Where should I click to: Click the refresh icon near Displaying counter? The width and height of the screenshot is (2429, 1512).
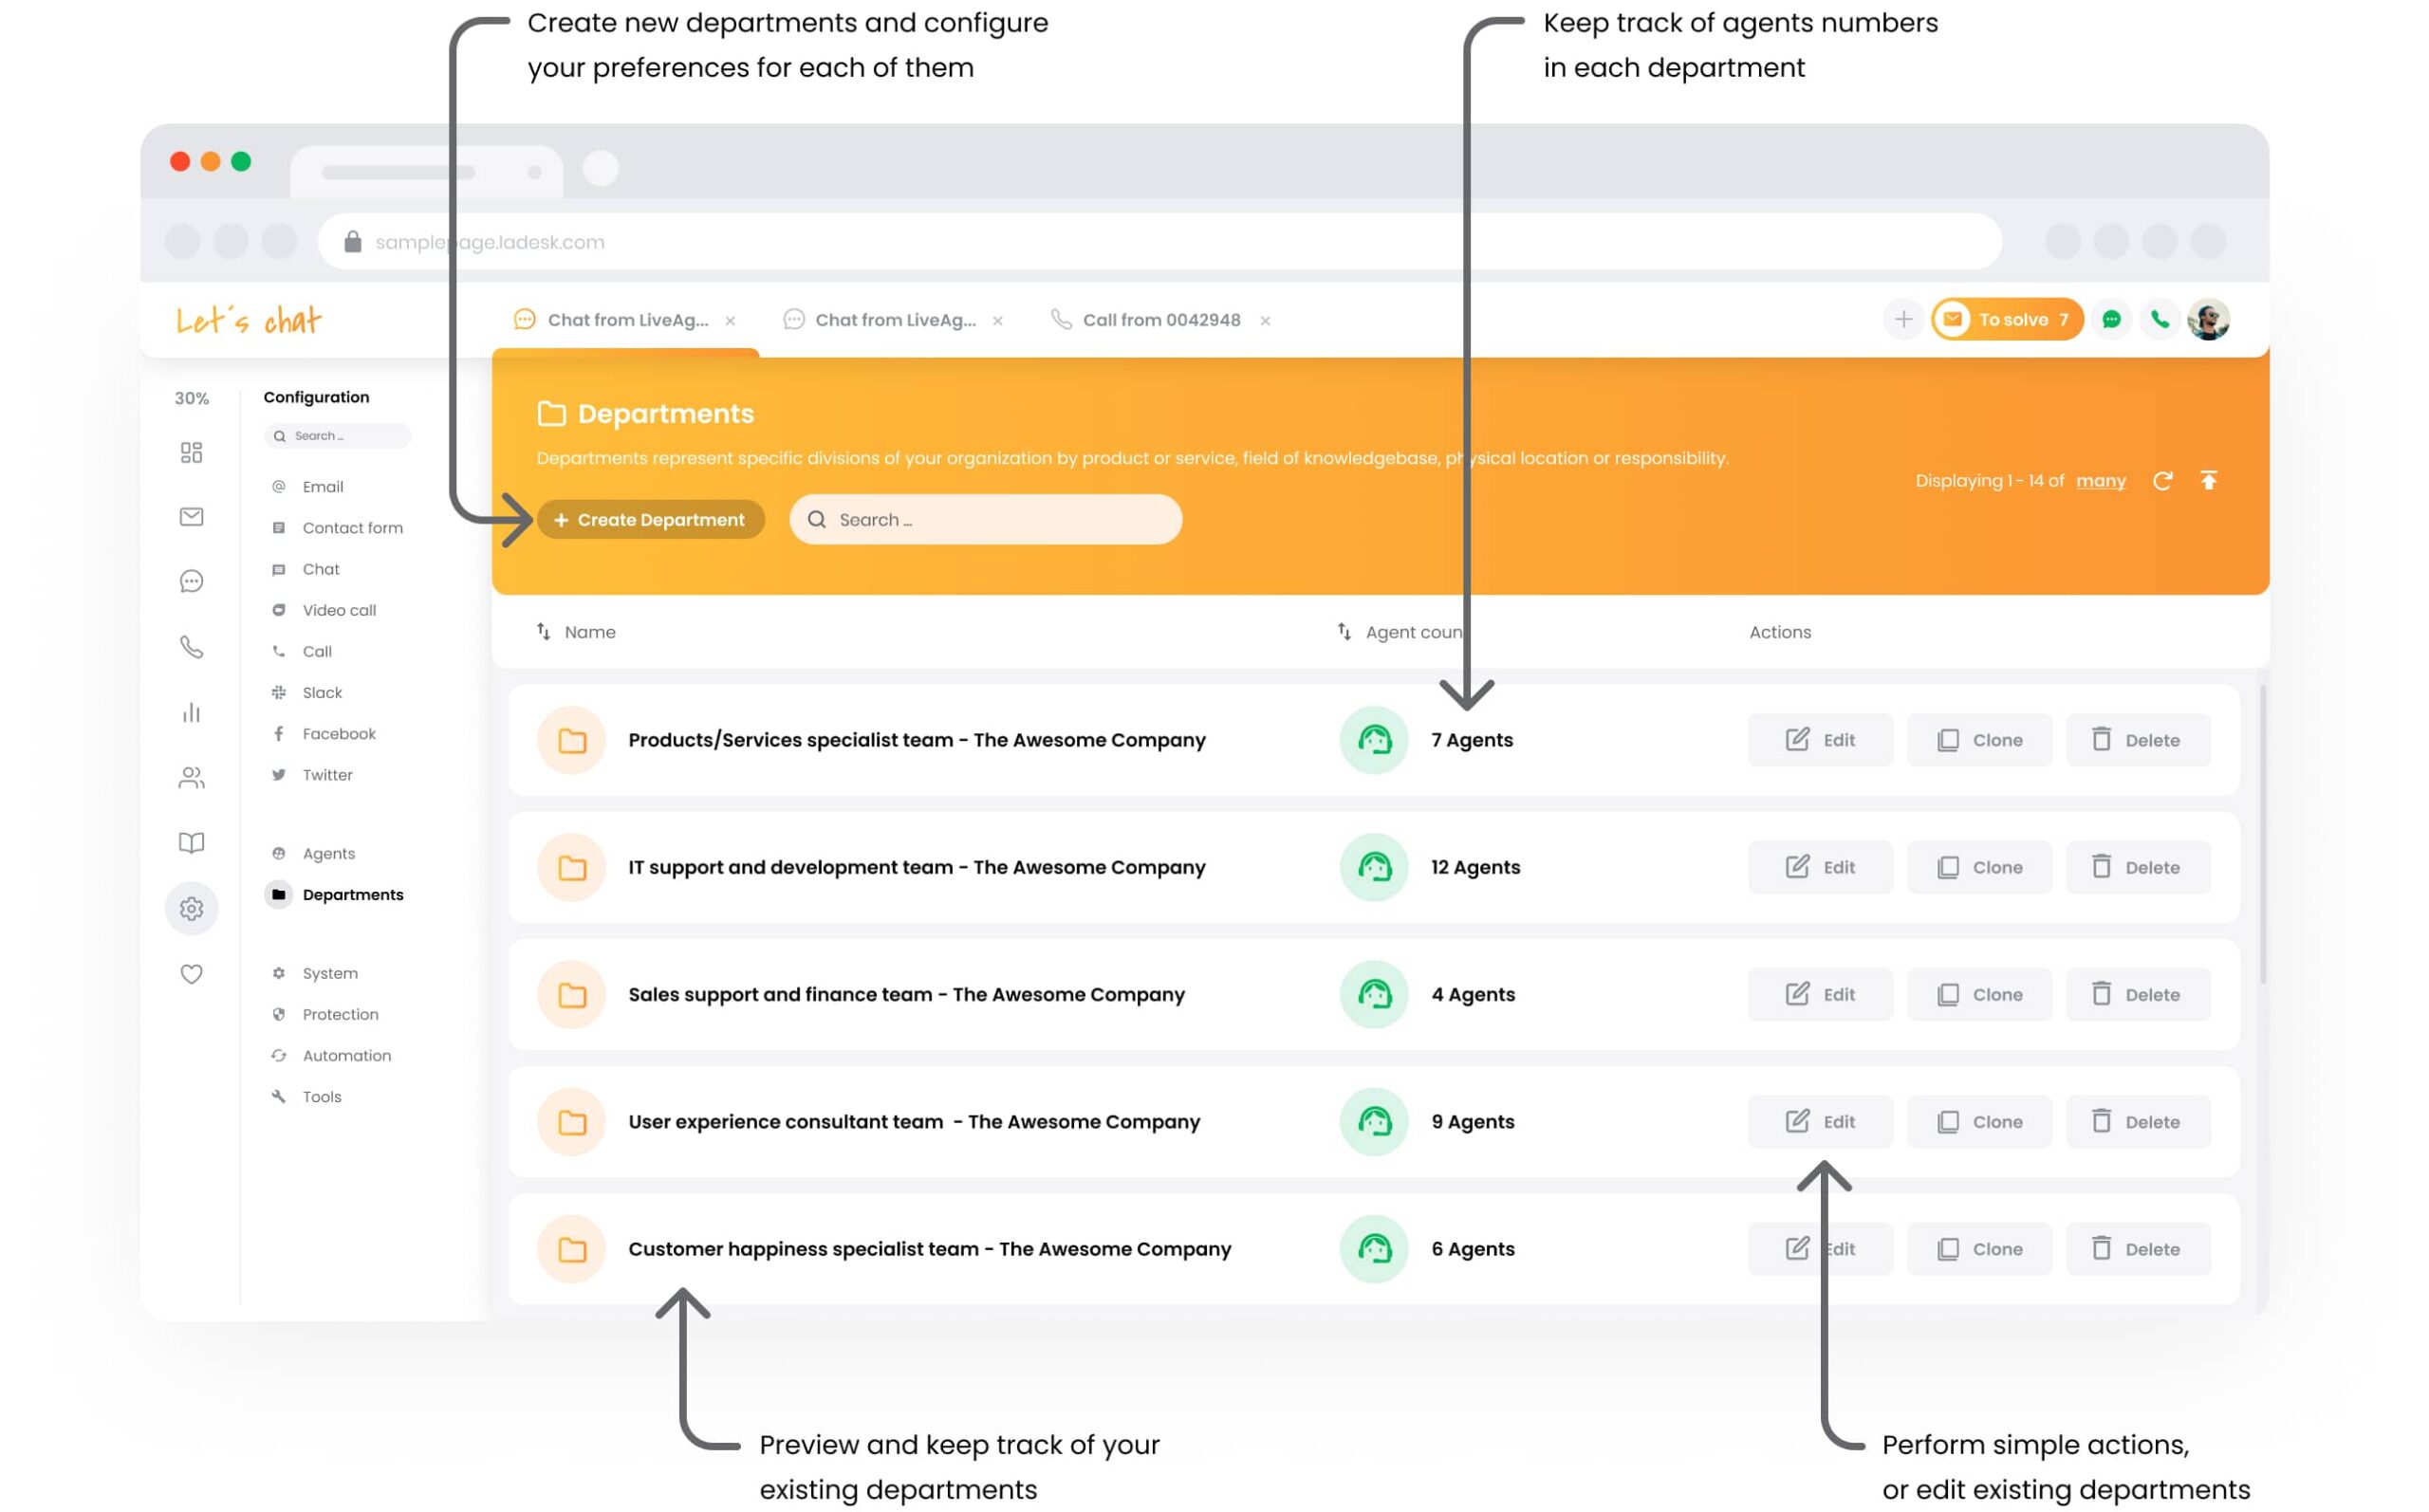point(2164,481)
